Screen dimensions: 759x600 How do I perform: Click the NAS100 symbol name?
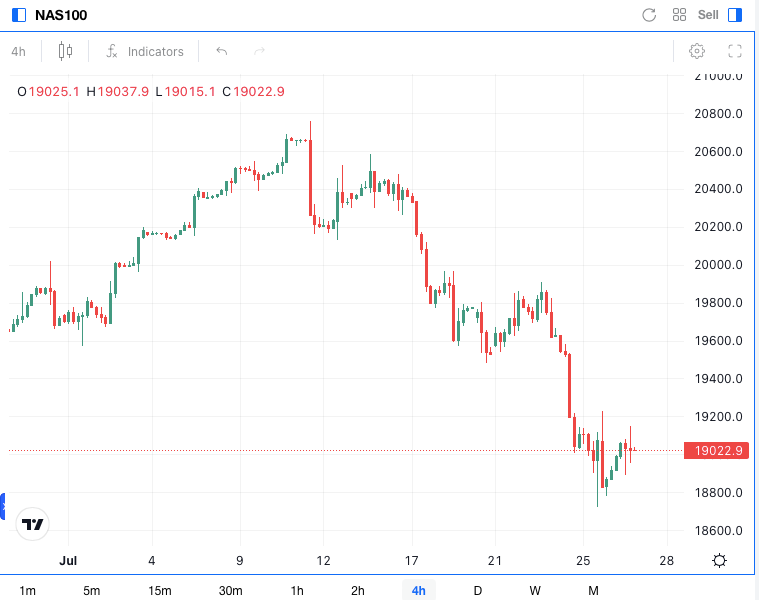[61, 15]
